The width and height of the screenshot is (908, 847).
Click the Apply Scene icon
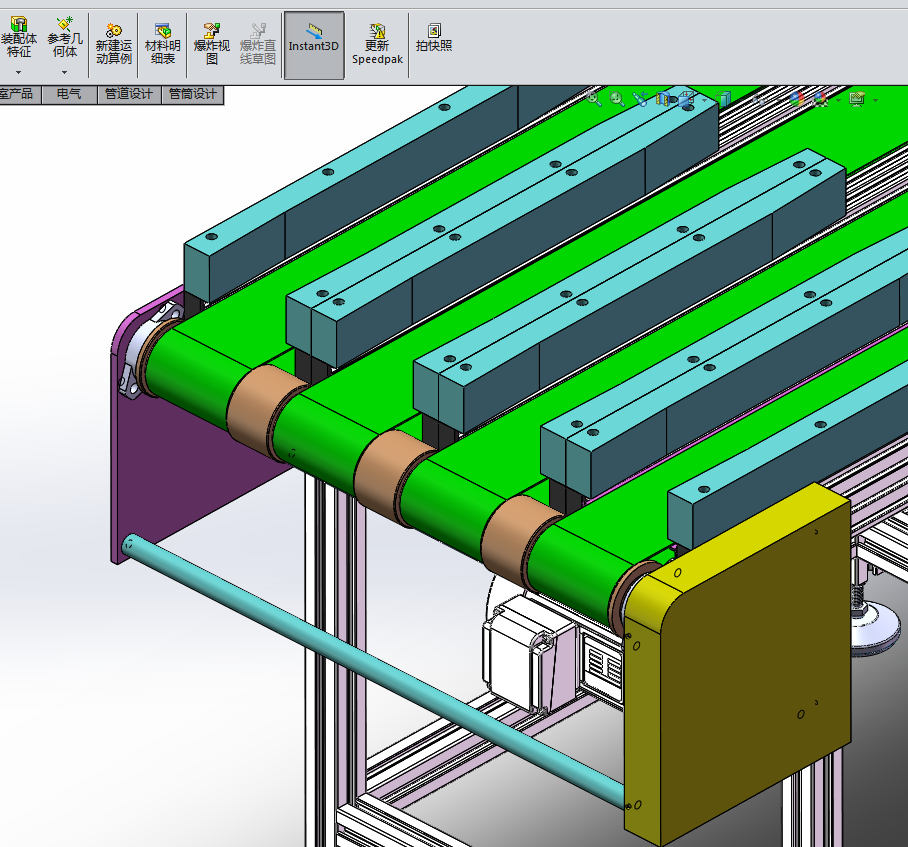click(x=821, y=99)
